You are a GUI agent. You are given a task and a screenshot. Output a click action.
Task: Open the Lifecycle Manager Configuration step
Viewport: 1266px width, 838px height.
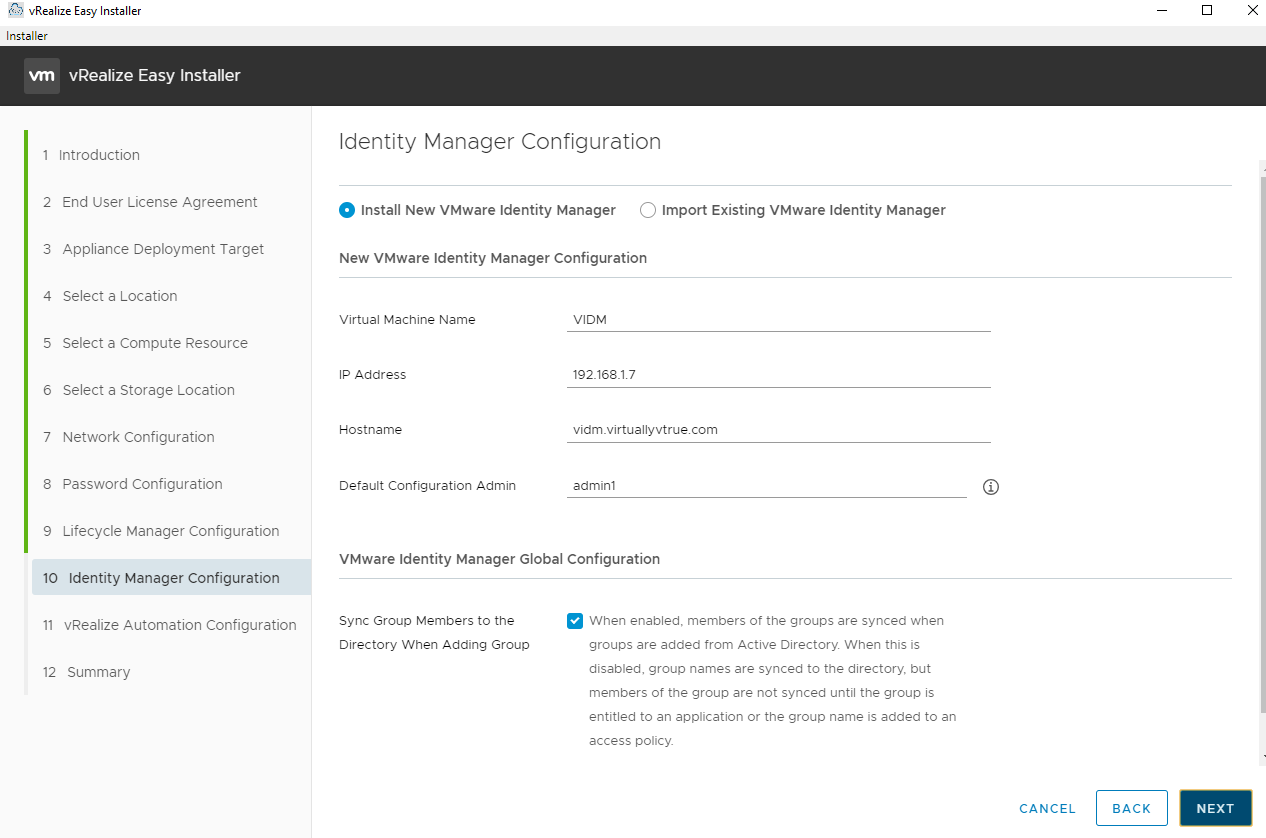coord(169,531)
